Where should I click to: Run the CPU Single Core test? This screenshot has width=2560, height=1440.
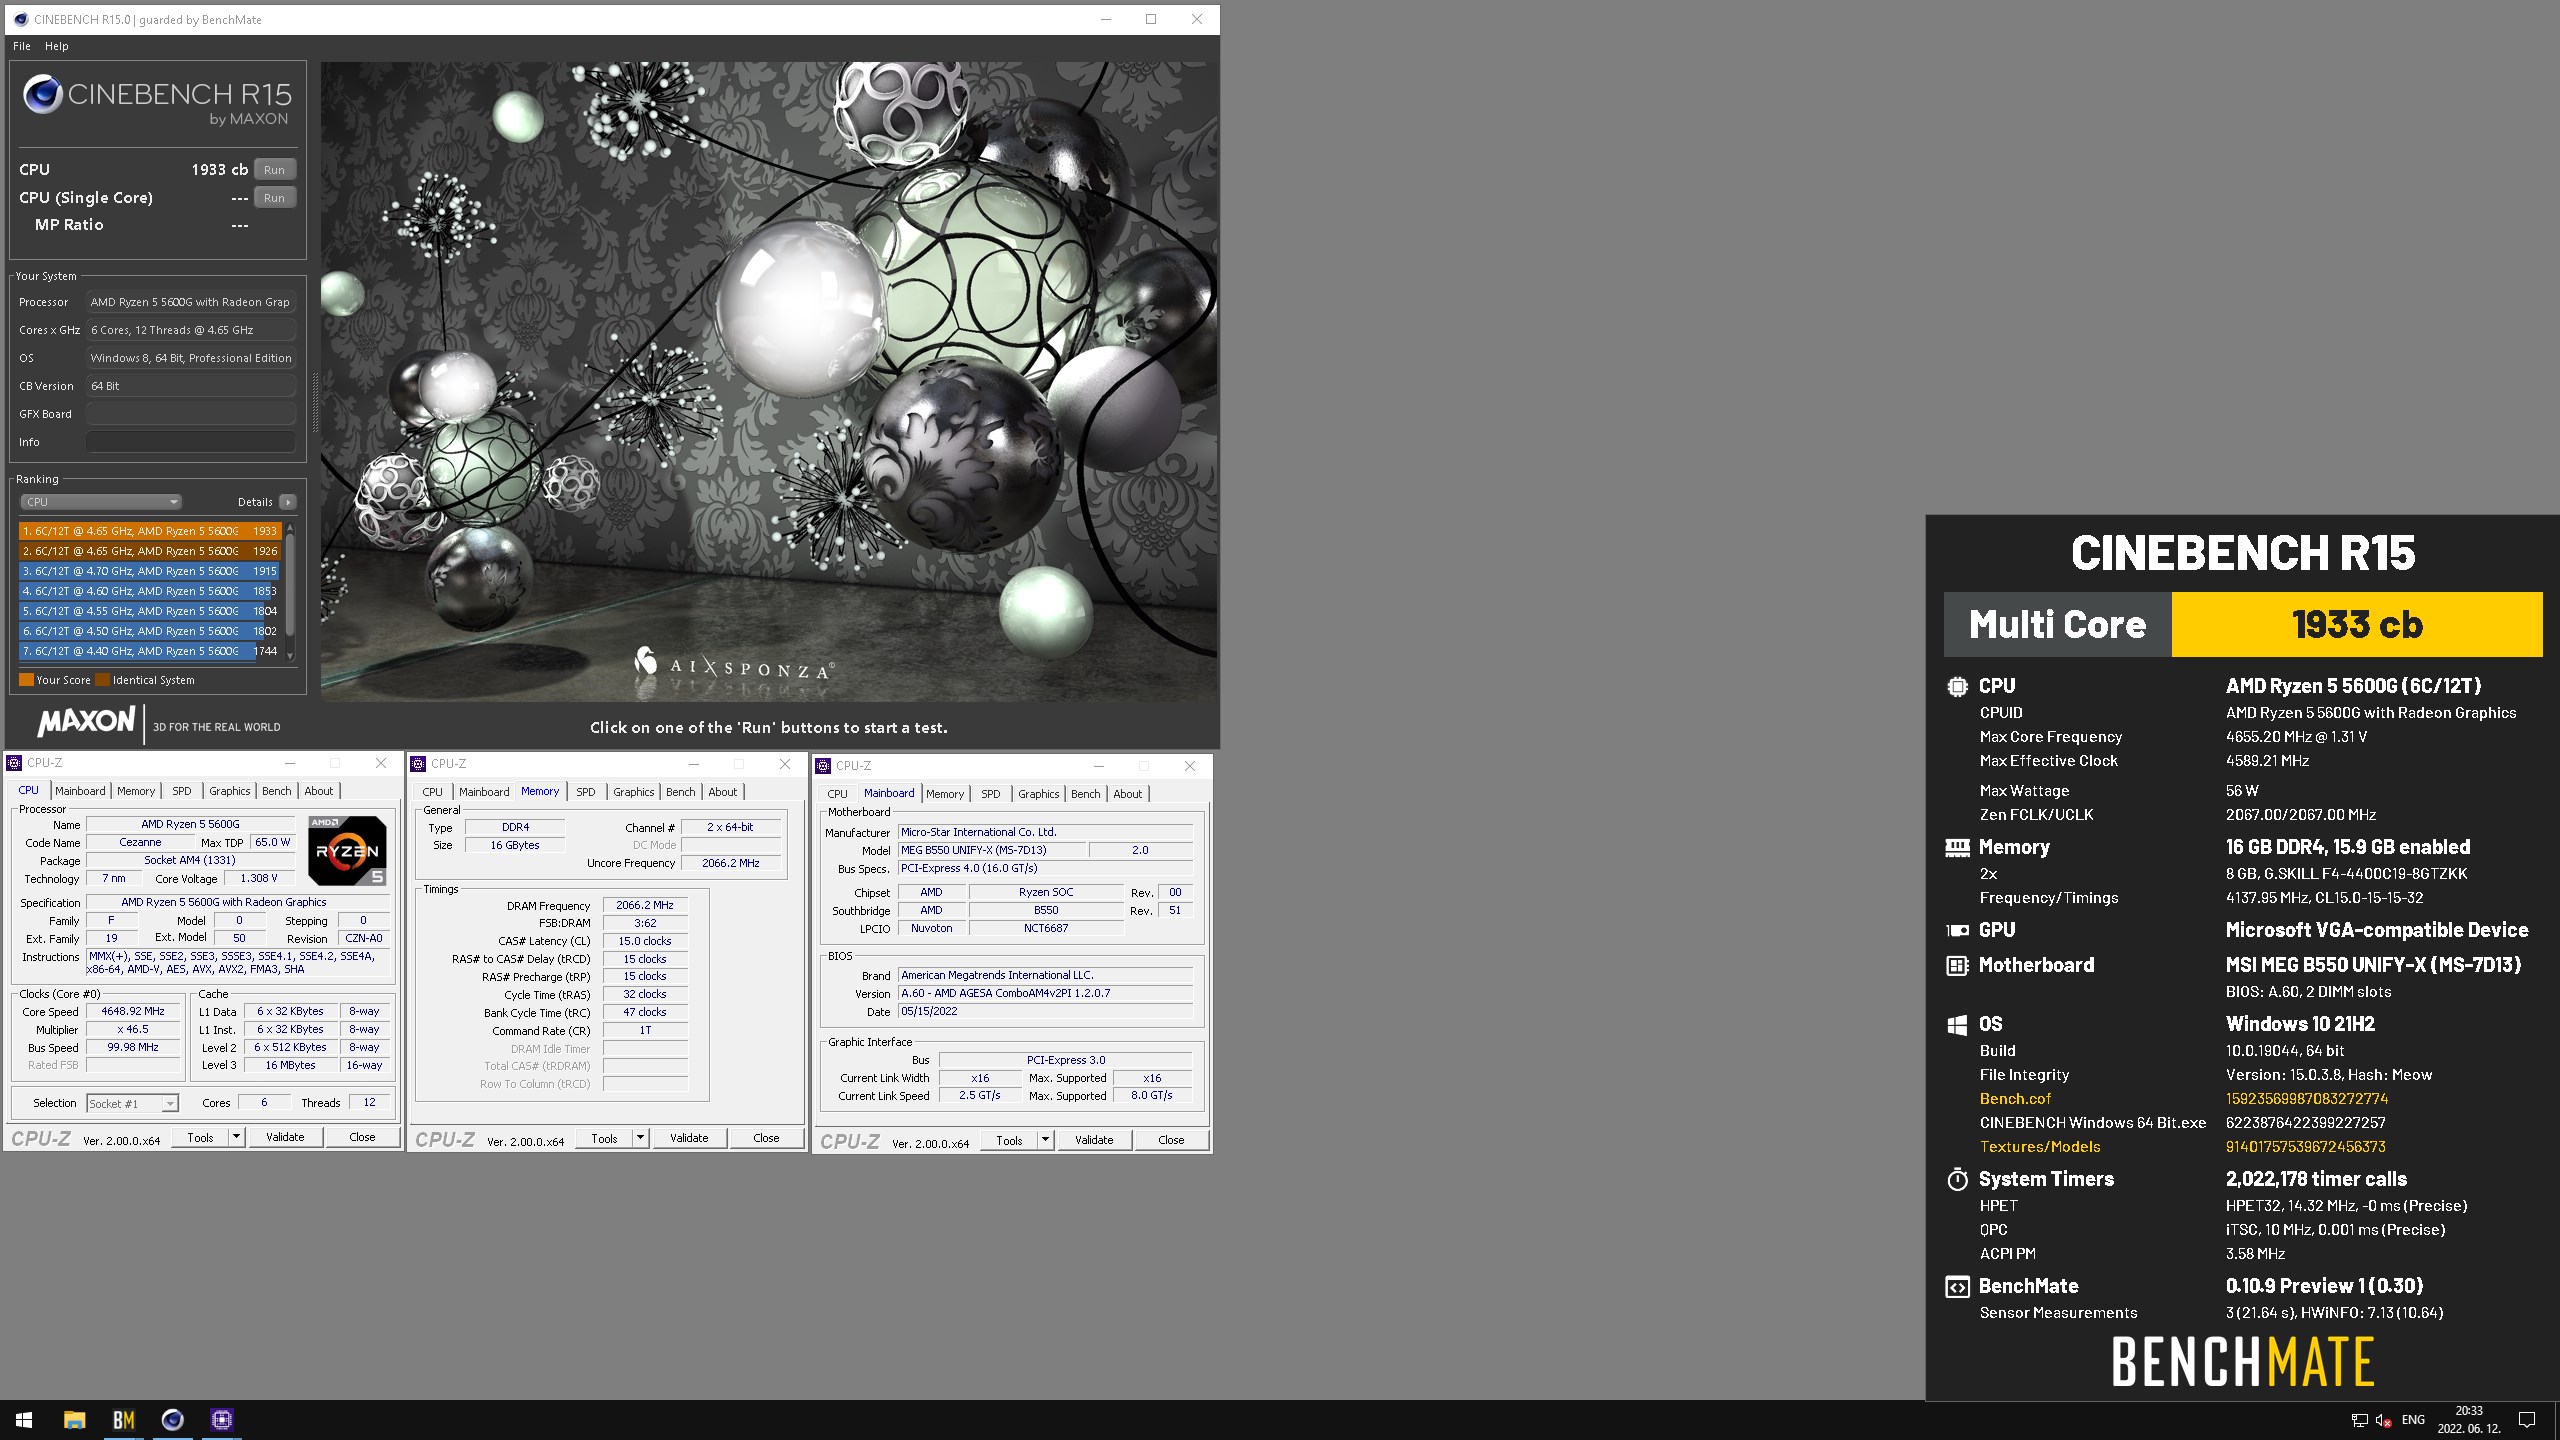coord(274,198)
